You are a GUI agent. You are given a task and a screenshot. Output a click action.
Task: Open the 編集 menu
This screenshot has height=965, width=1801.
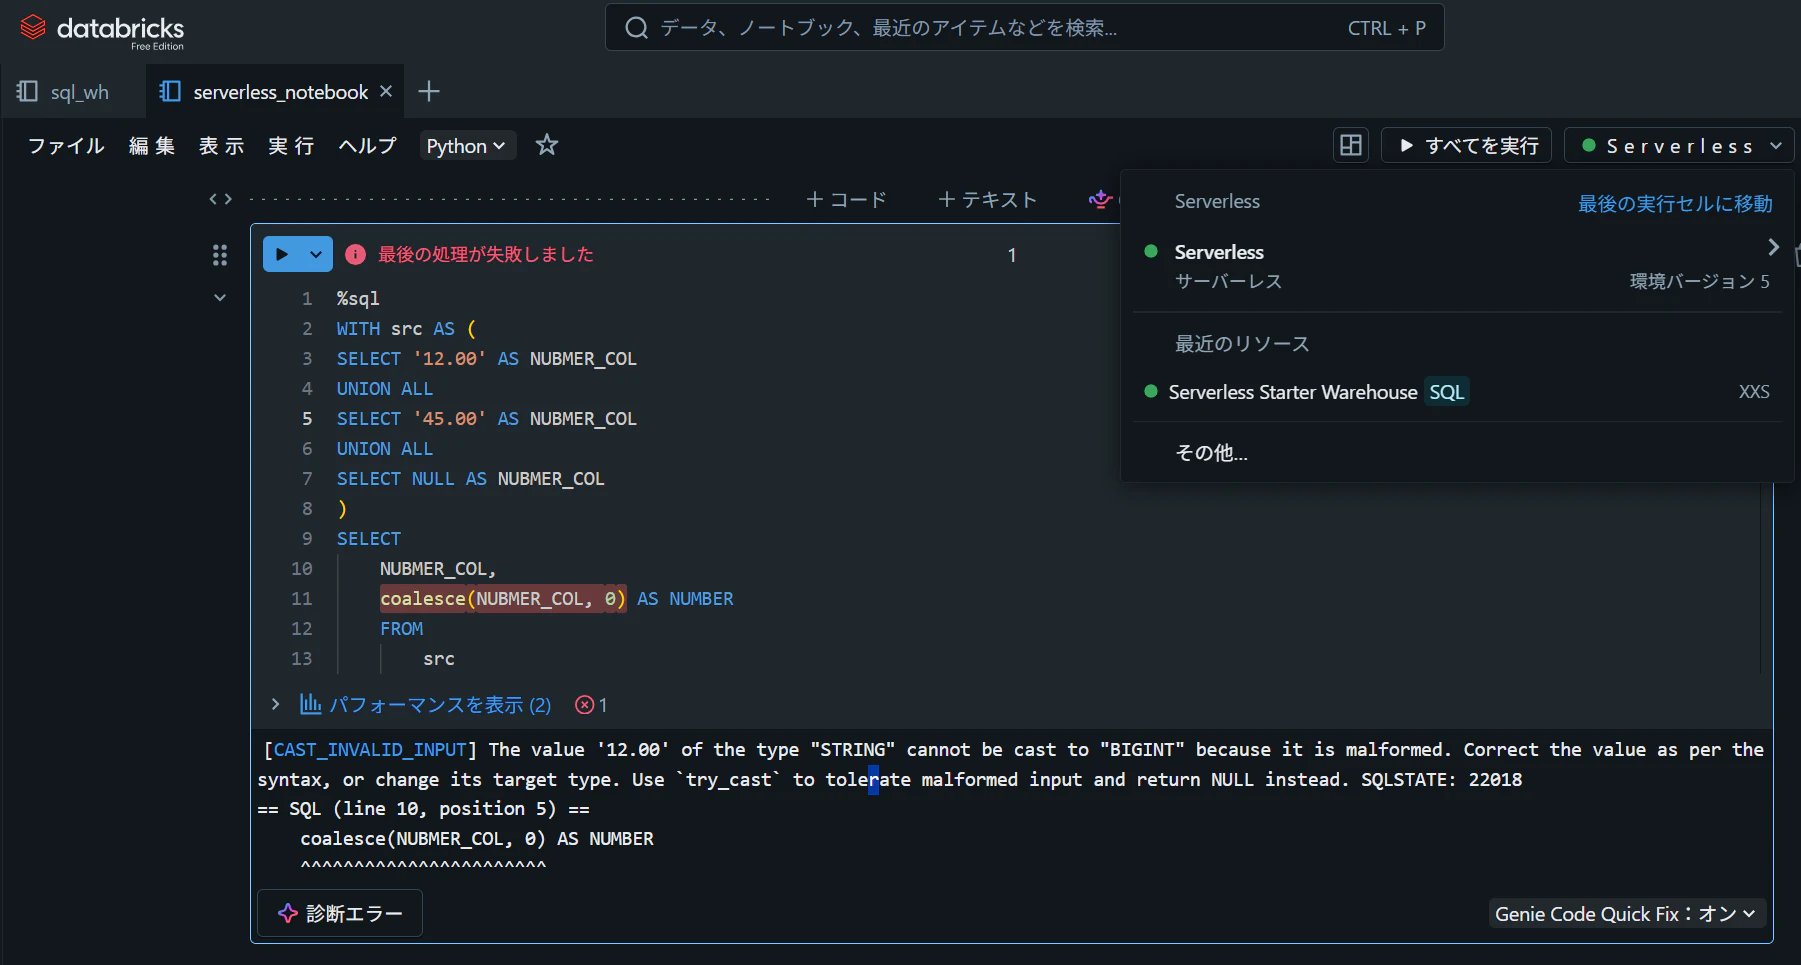coord(152,146)
